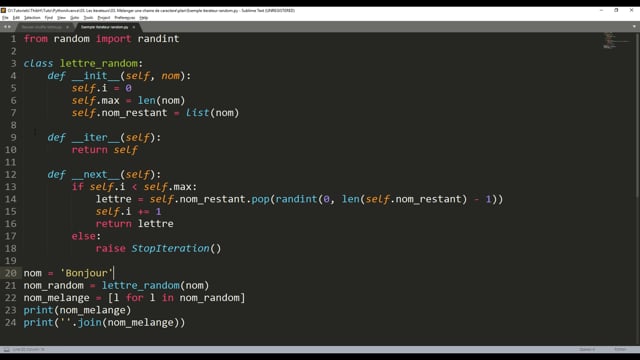Open the Selection menu
The width and height of the screenshot is (640, 360).
tap(32, 18)
